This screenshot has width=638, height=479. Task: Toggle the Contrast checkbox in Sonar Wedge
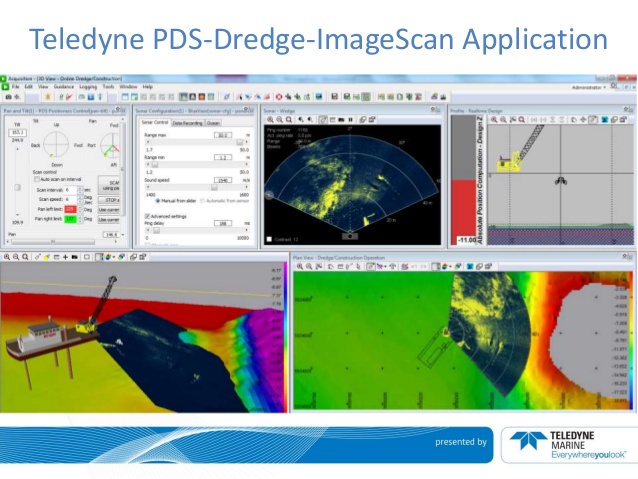(269, 239)
